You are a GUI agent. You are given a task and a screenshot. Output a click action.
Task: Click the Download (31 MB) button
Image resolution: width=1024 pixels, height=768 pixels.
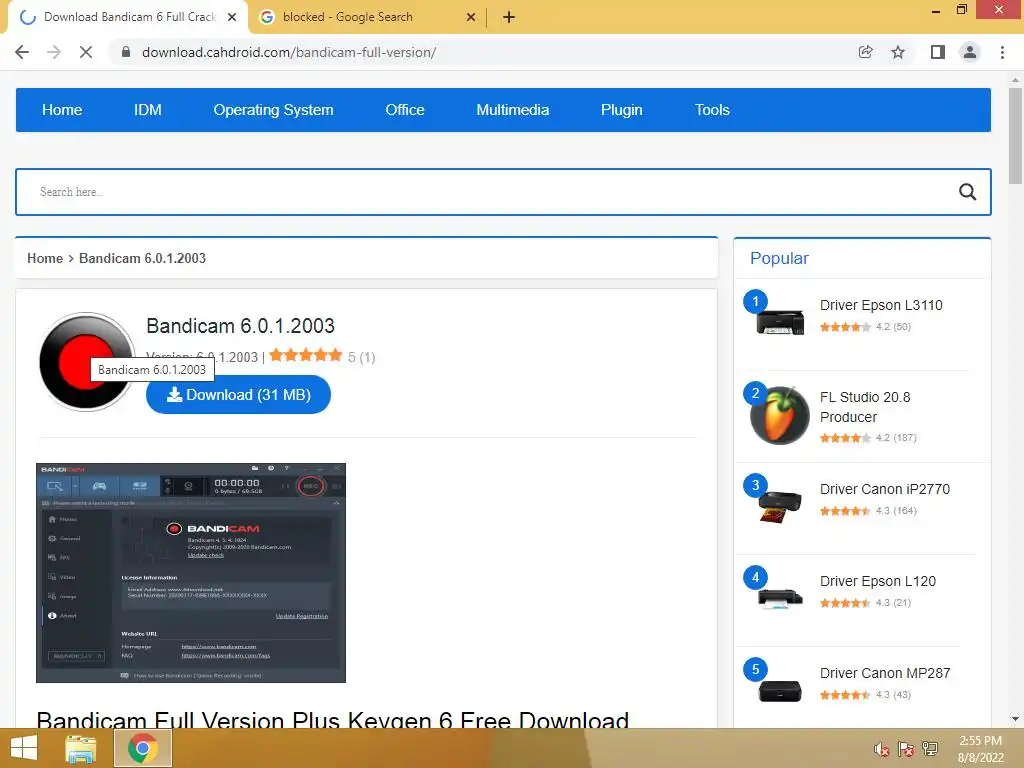click(238, 394)
